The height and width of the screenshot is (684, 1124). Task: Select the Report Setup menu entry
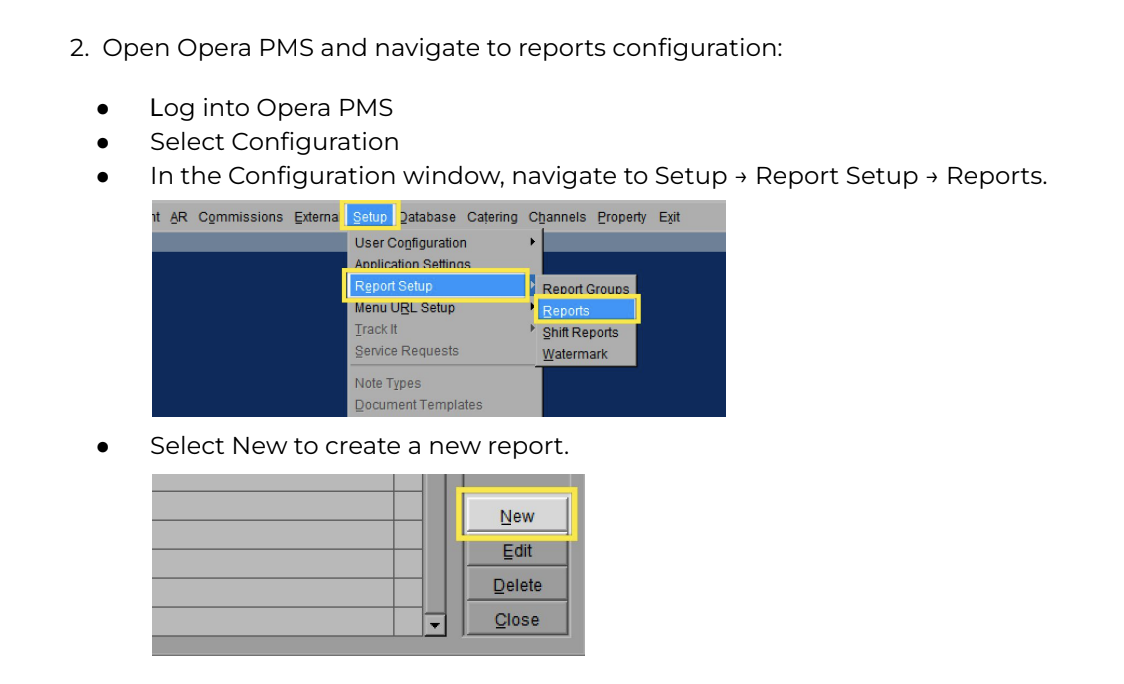(x=437, y=286)
